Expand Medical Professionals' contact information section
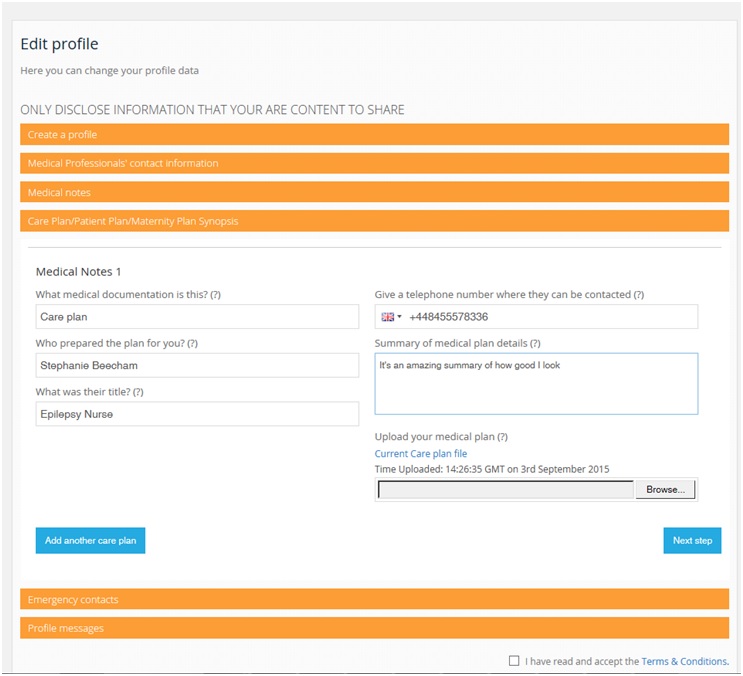 click(x=374, y=163)
